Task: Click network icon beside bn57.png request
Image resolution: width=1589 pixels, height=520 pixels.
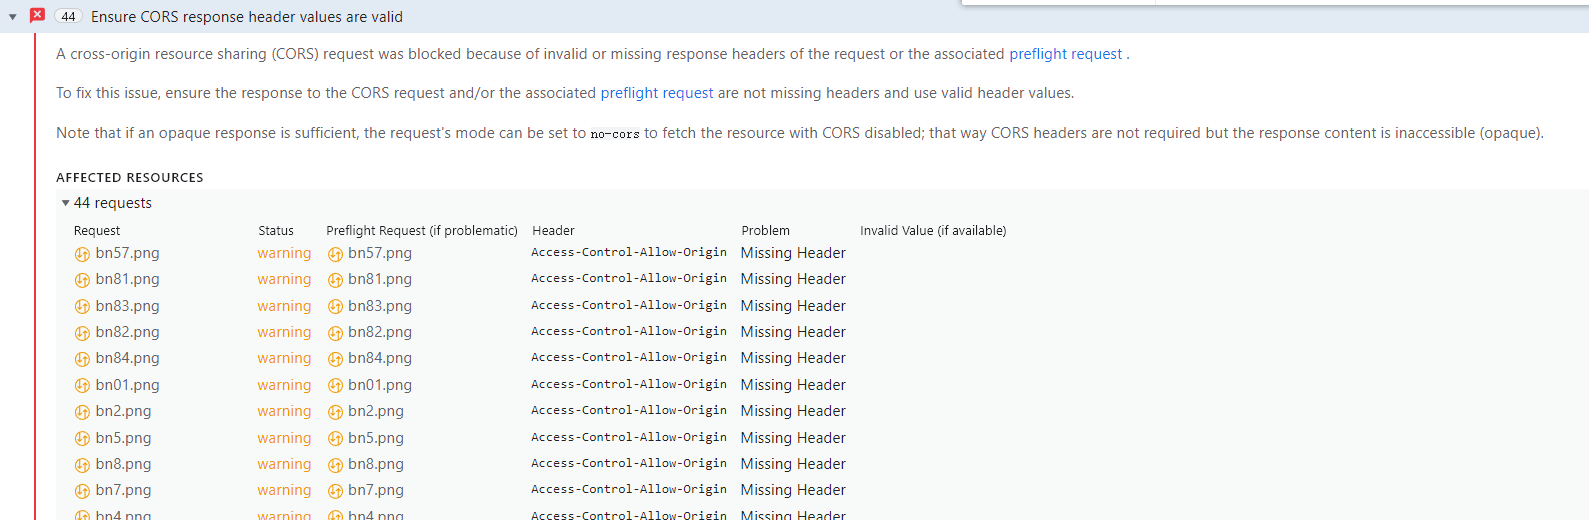Action: [x=82, y=254]
